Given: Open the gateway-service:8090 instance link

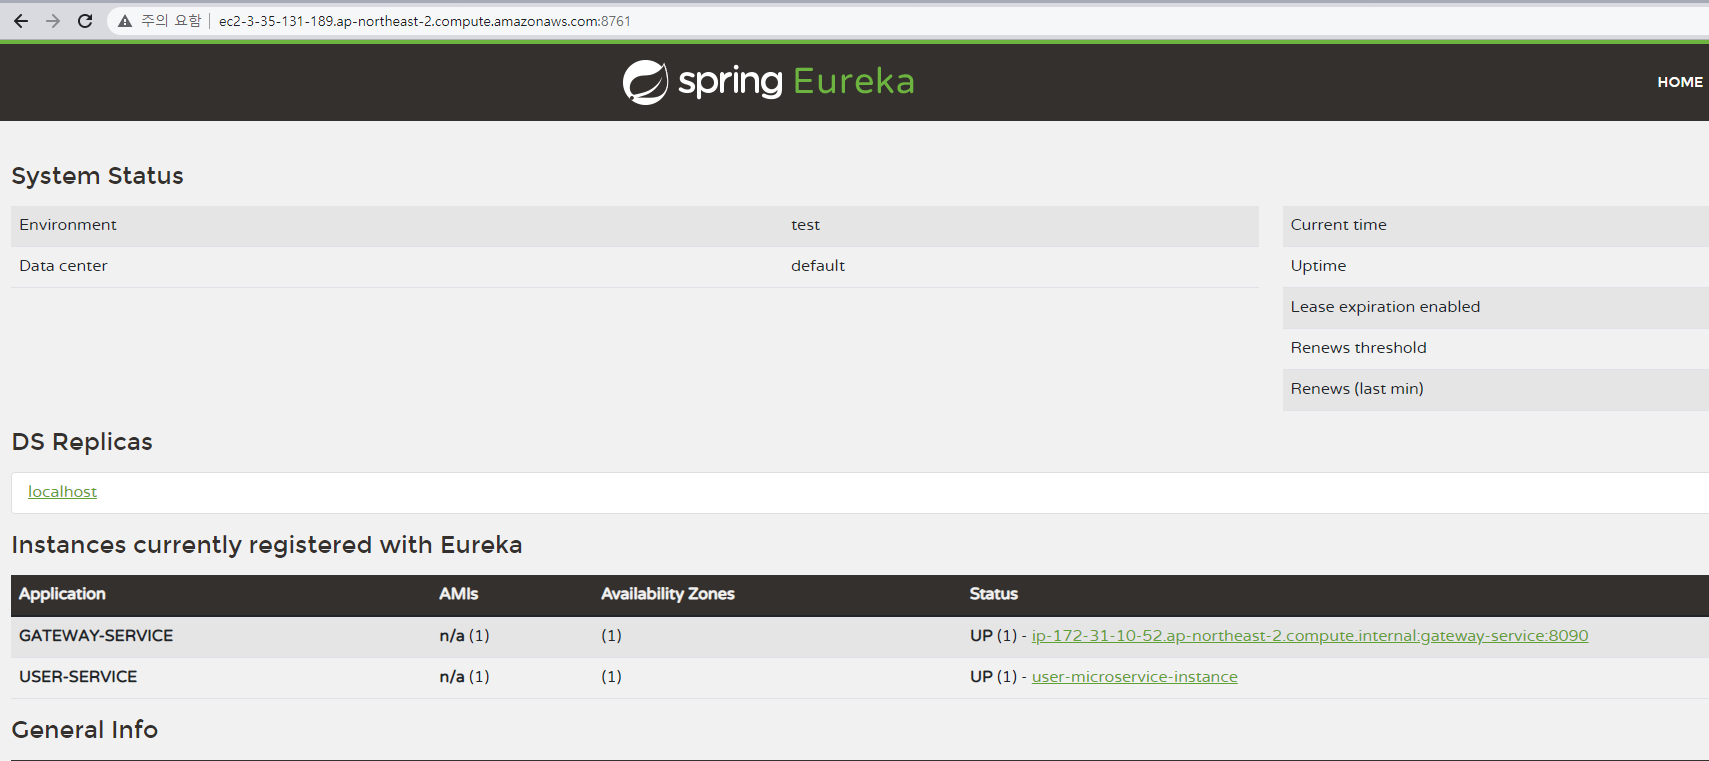Looking at the screenshot, I should point(1310,636).
